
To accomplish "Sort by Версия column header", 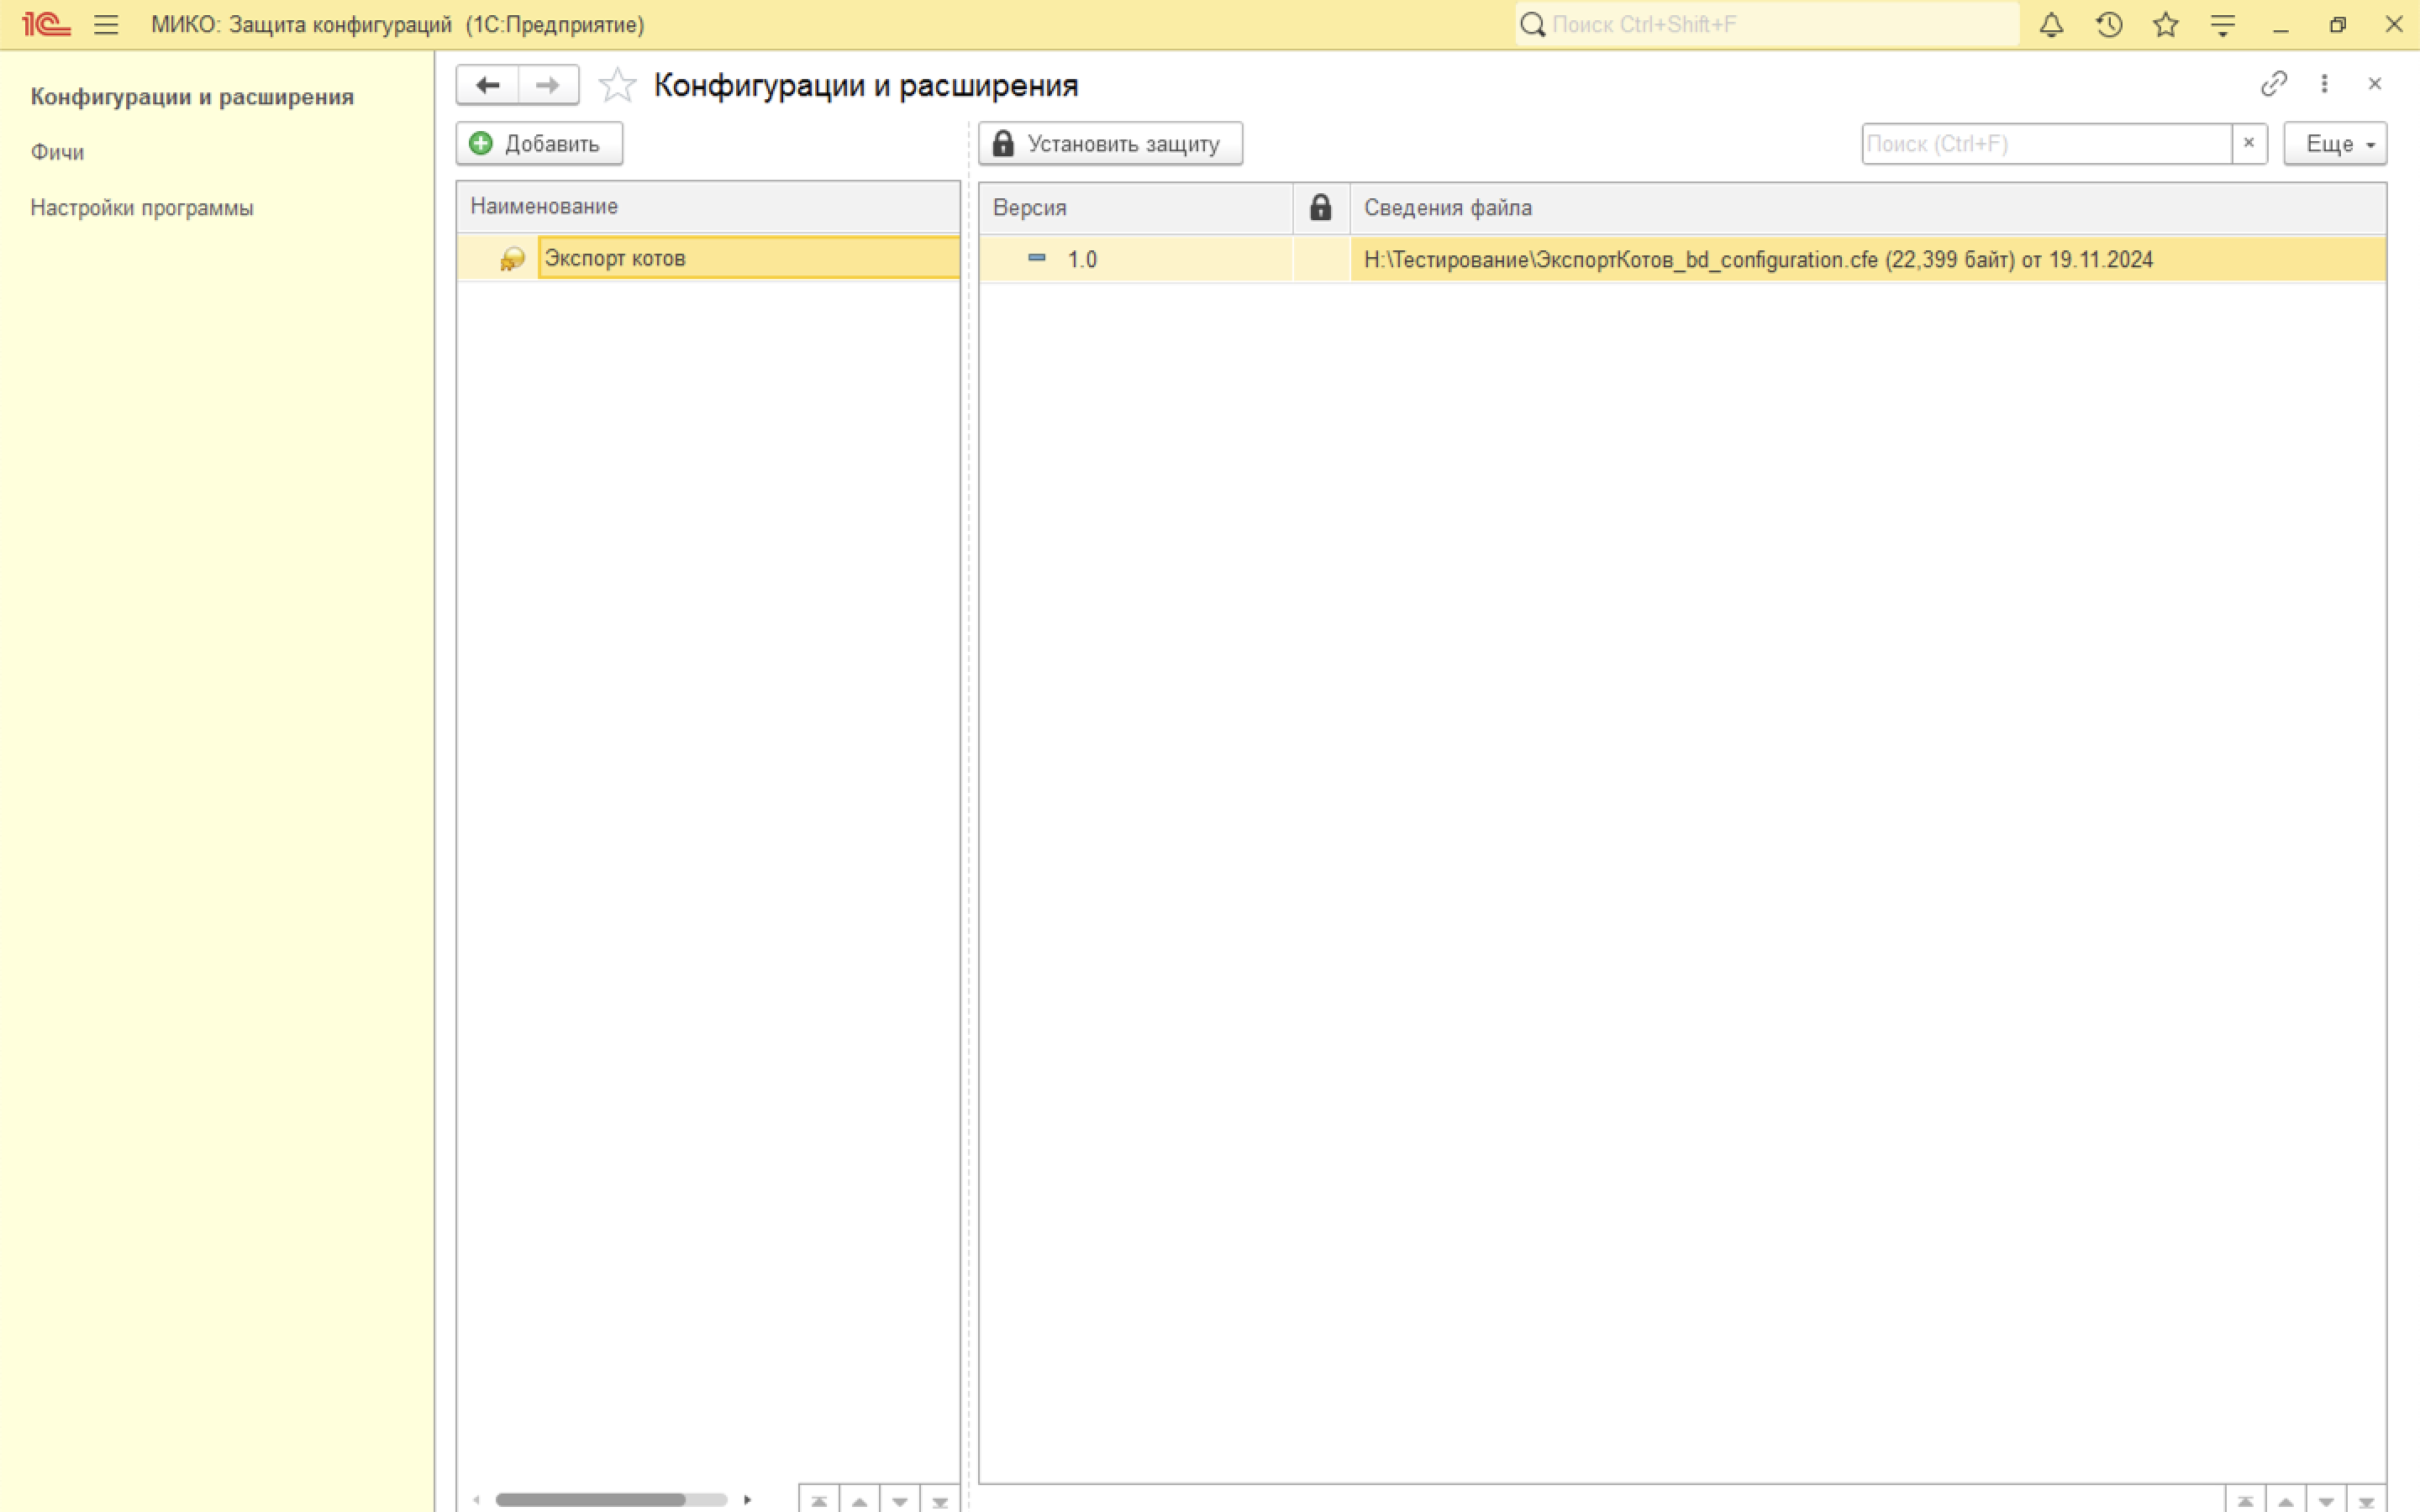I will pyautogui.click(x=1136, y=207).
